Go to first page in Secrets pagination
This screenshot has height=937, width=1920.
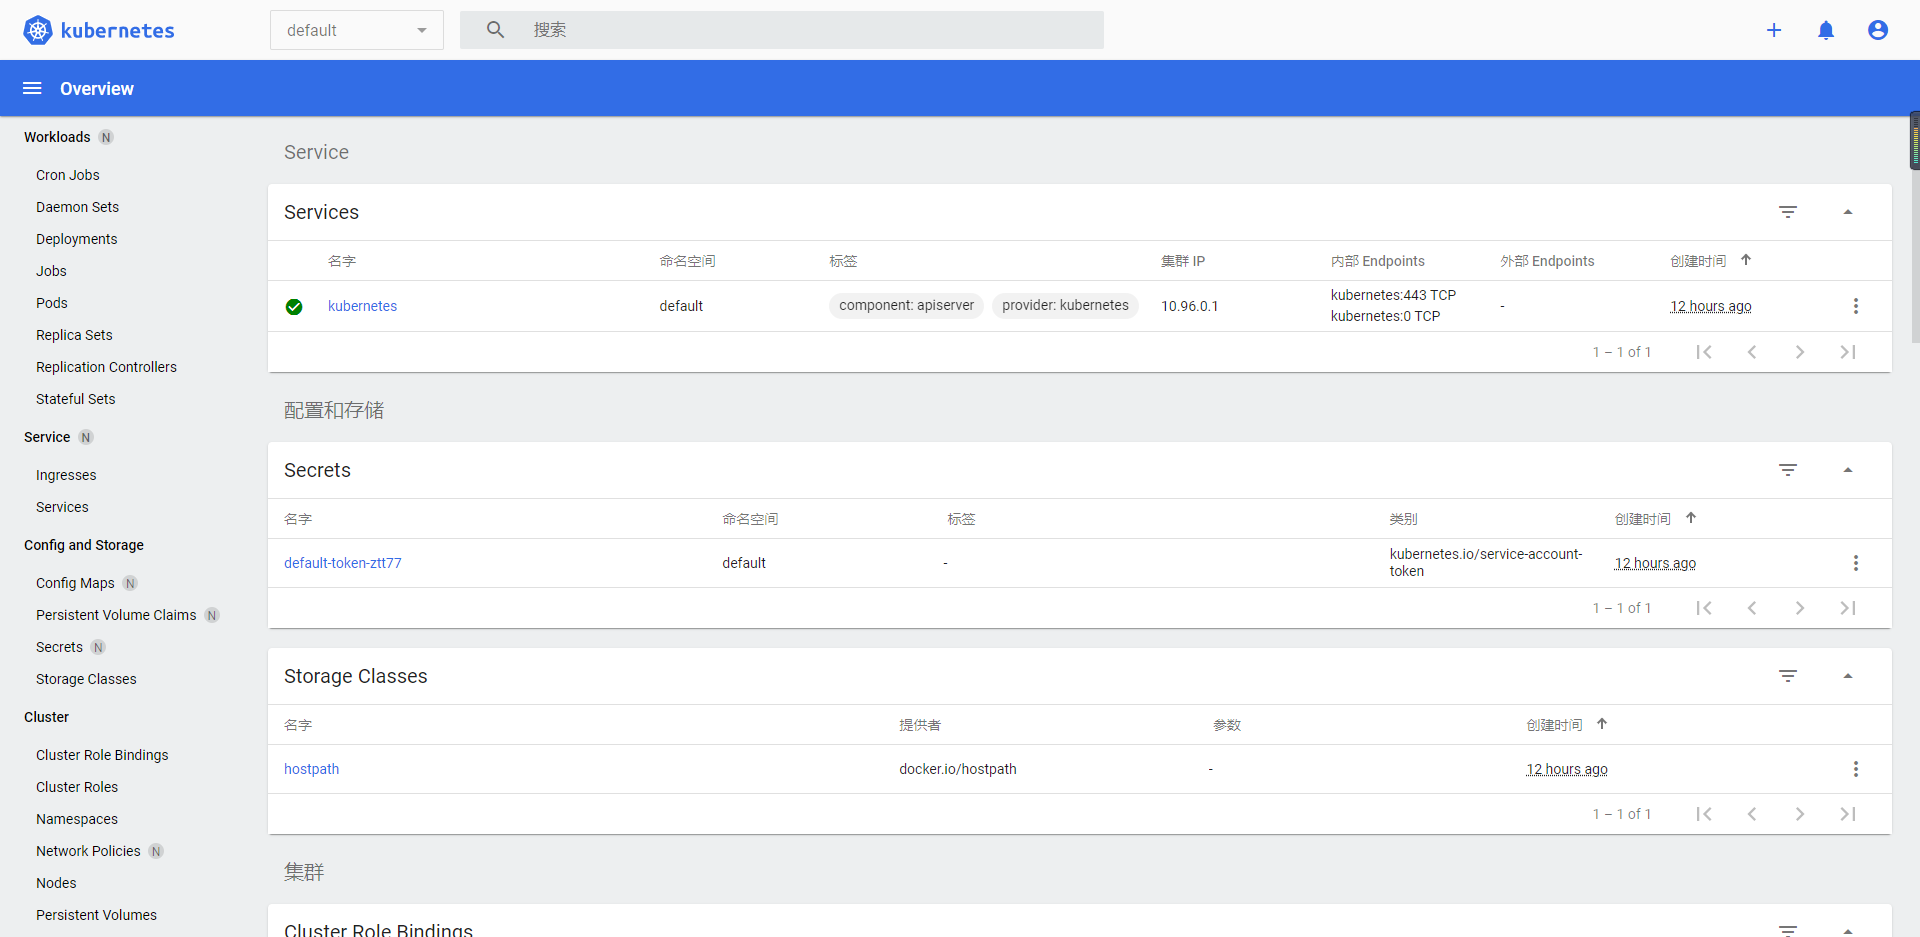coord(1704,608)
